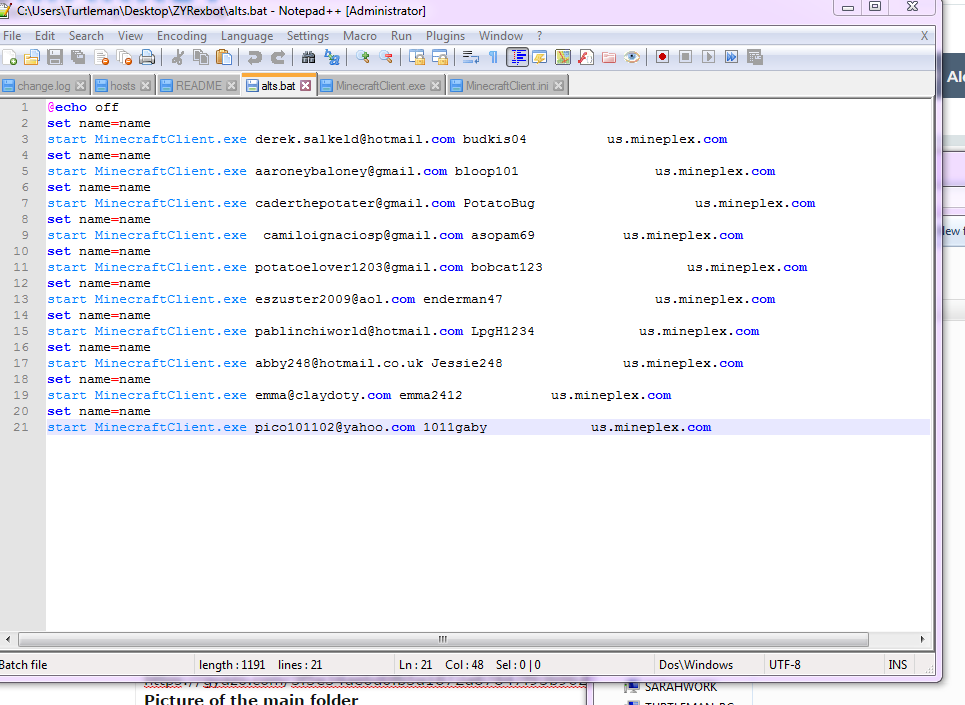The width and height of the screenshot is (965, 705).
Task: Open the Plugins menu
Action: (x=446, y=36)
